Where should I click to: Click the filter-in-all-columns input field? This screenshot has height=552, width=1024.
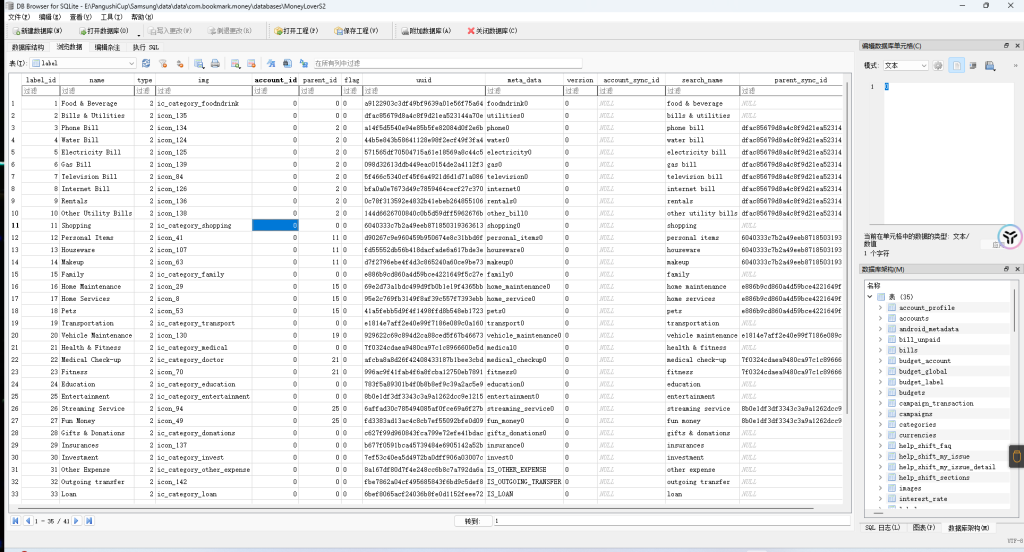click(447, 63)
